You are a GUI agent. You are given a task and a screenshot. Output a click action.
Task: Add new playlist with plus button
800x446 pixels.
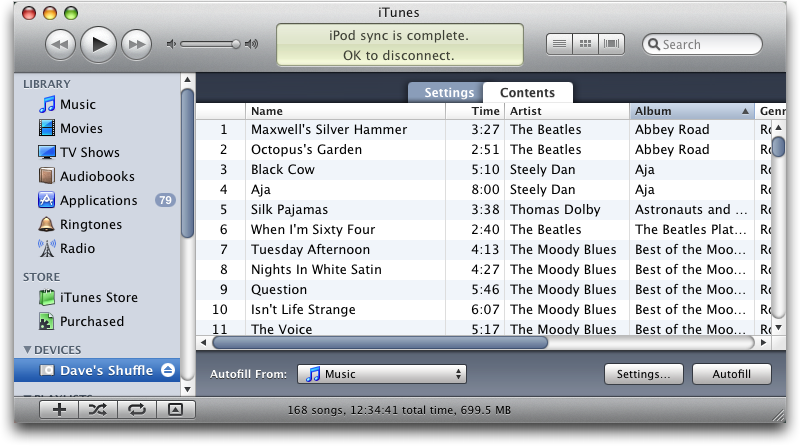(x=59, y=409)
